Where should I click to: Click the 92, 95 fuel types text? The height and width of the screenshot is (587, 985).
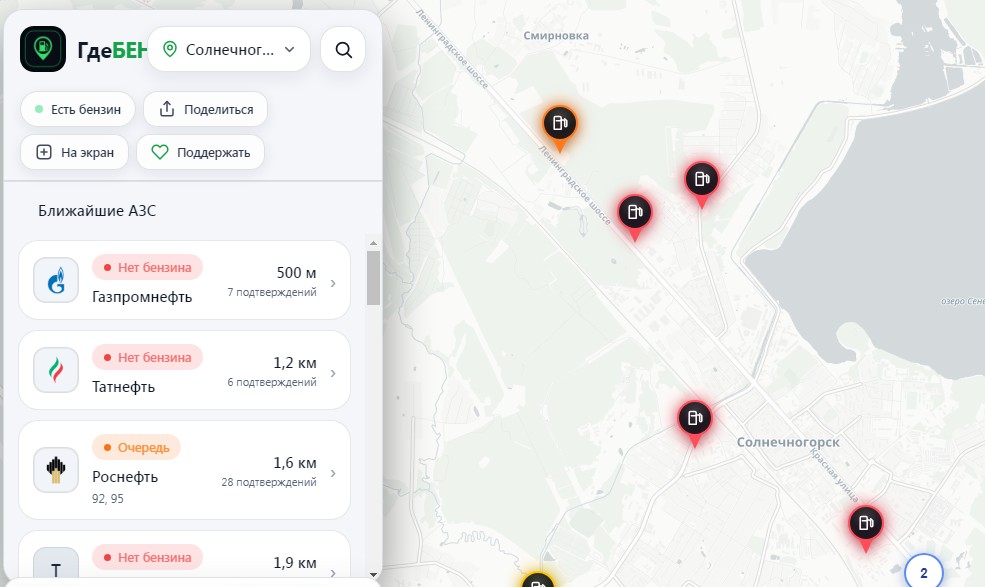(108, 499)
